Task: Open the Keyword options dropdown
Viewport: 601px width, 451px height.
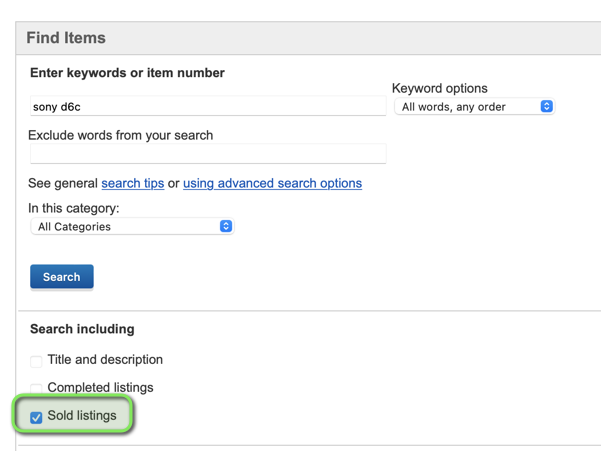Action: (x=473, y=107)
